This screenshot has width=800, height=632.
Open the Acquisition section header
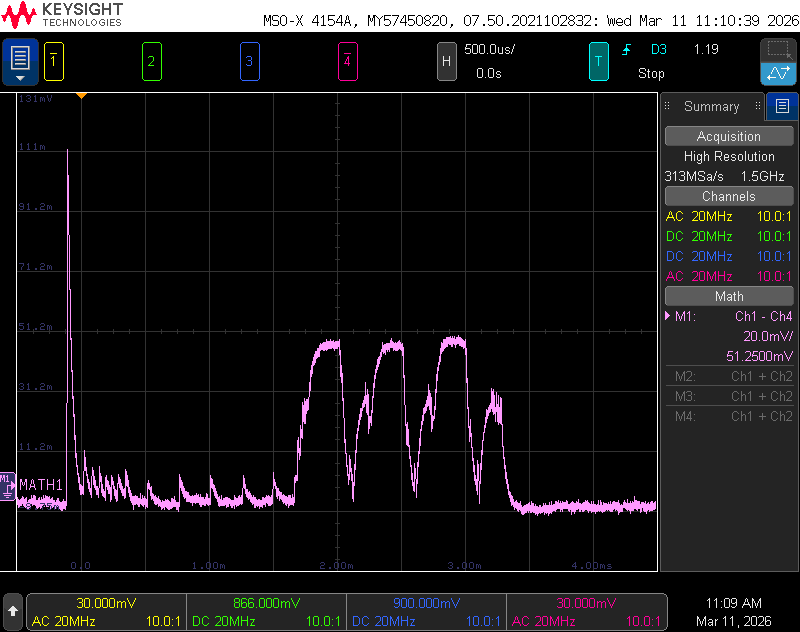729,136
